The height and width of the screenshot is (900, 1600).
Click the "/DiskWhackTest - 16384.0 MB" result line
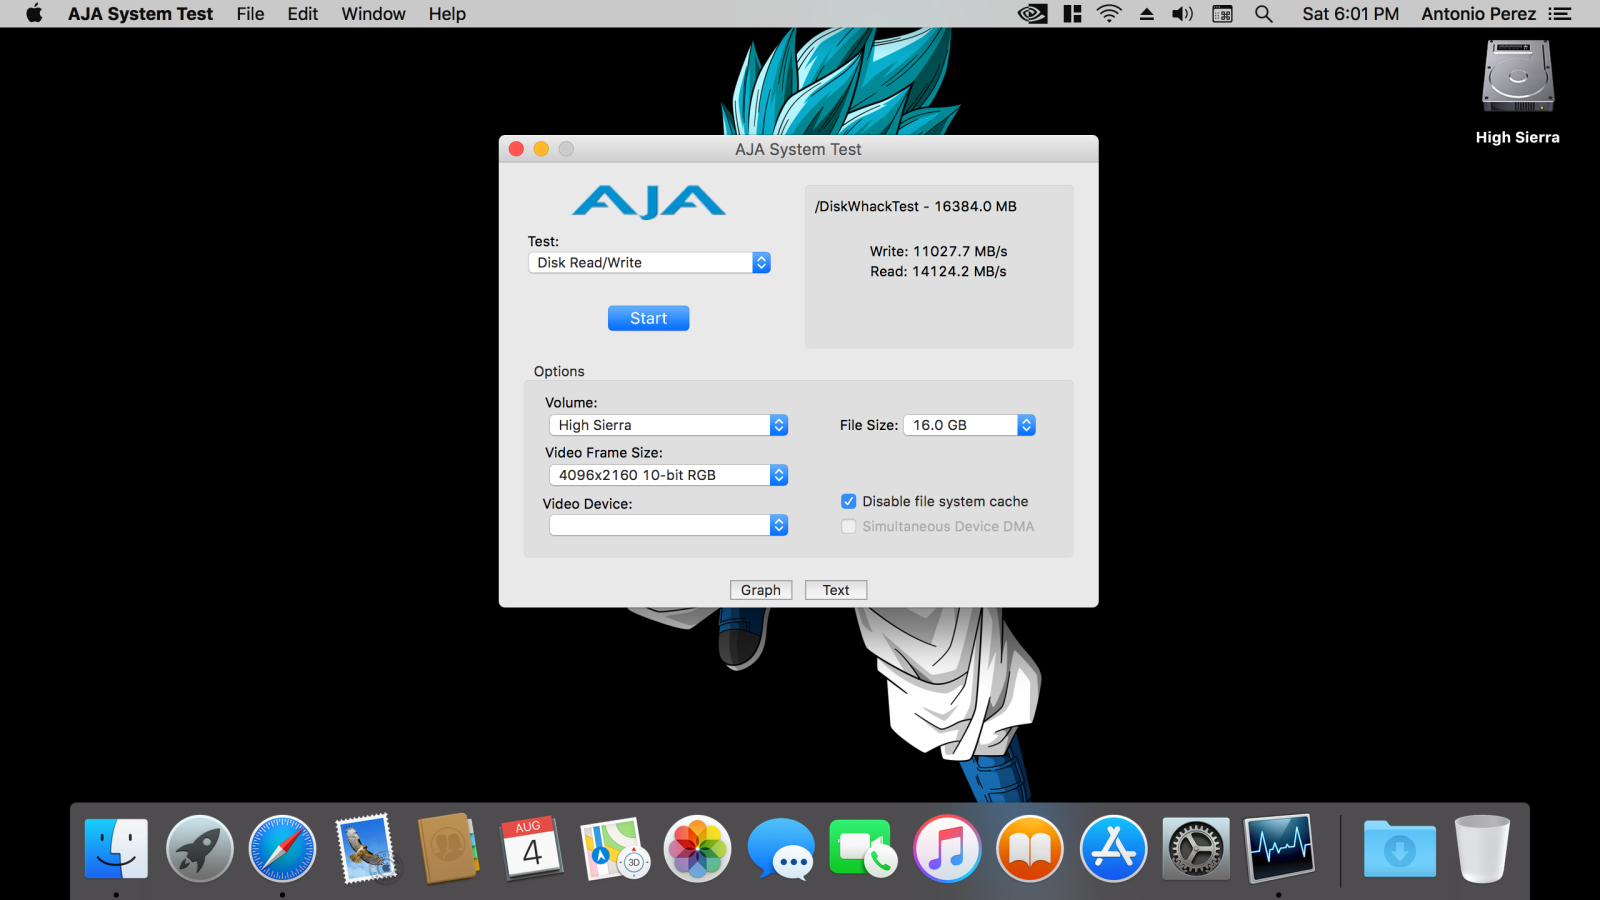[x=915, y=206]
